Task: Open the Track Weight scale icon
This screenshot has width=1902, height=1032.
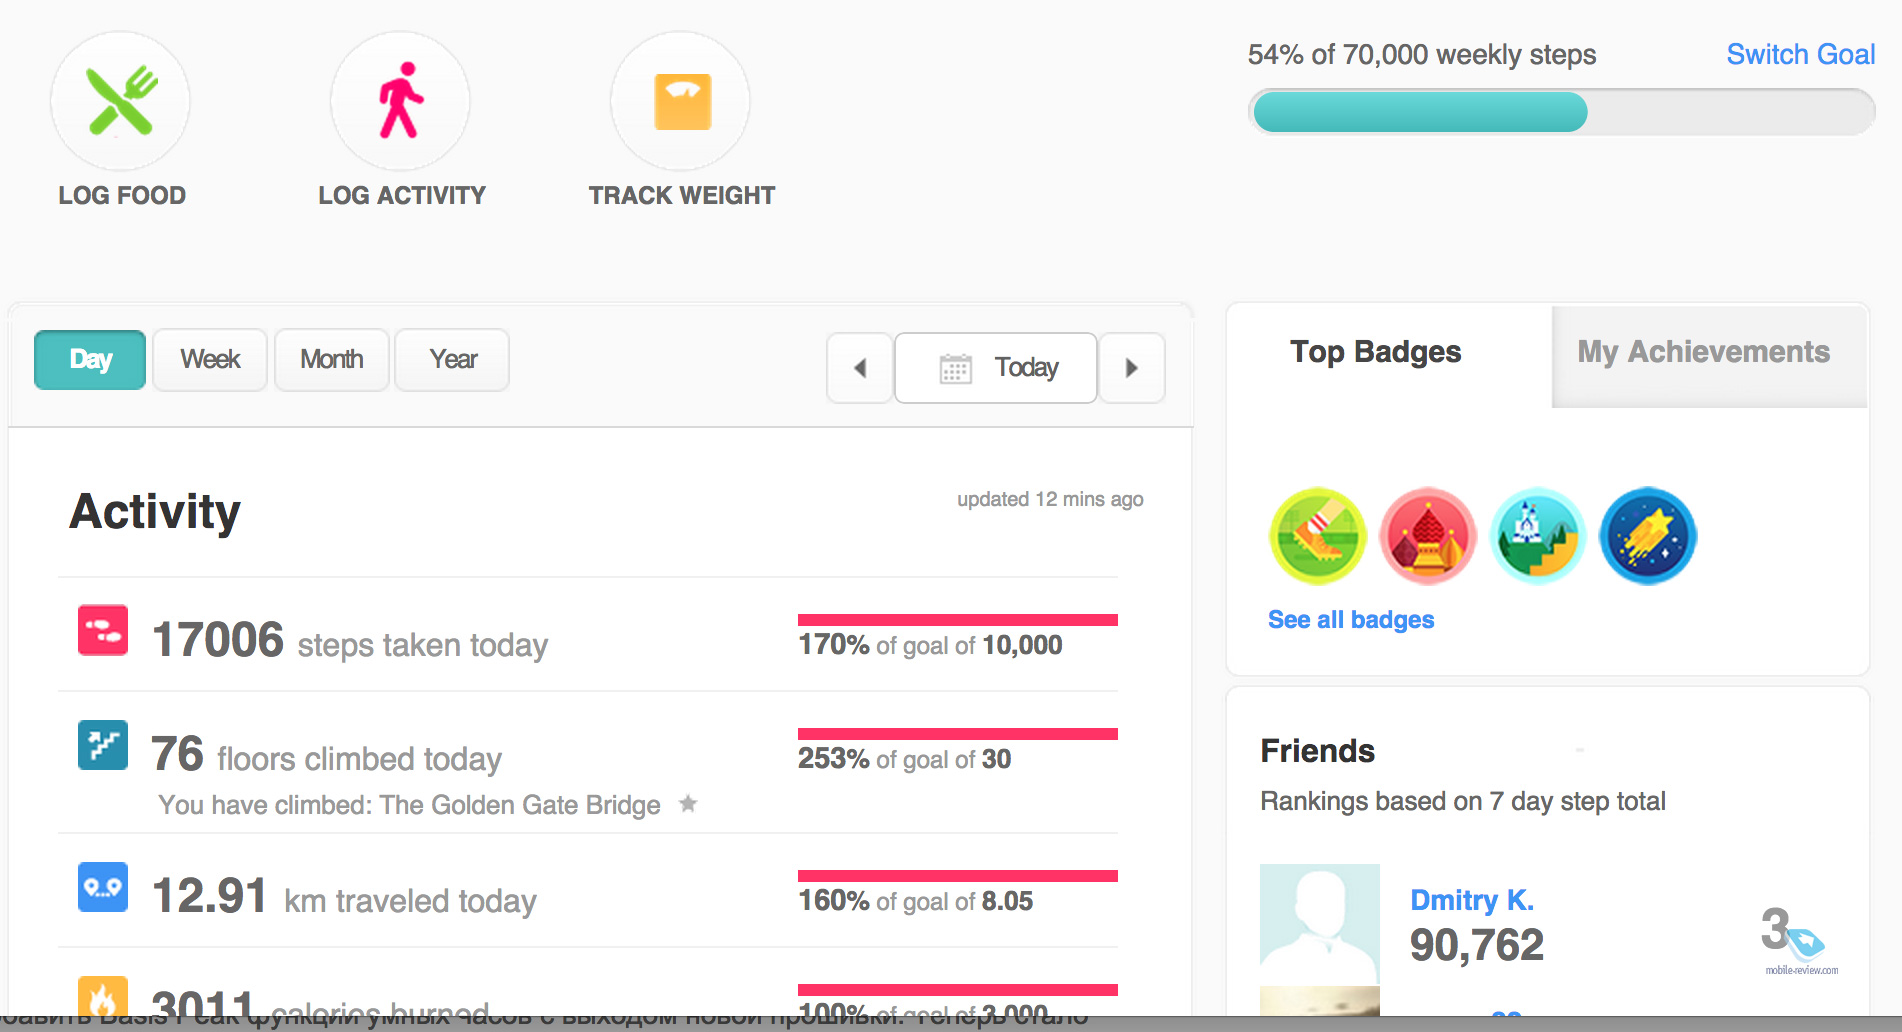Action: point(681,101)
